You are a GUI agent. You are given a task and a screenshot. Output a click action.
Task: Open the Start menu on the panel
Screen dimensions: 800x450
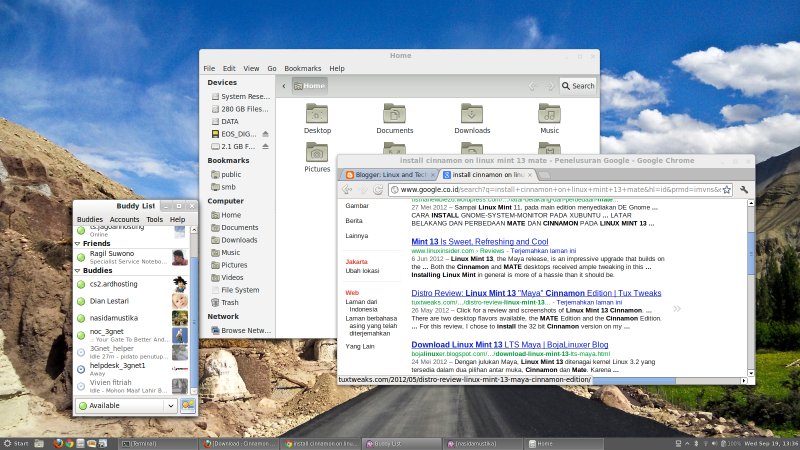[16, 444]
